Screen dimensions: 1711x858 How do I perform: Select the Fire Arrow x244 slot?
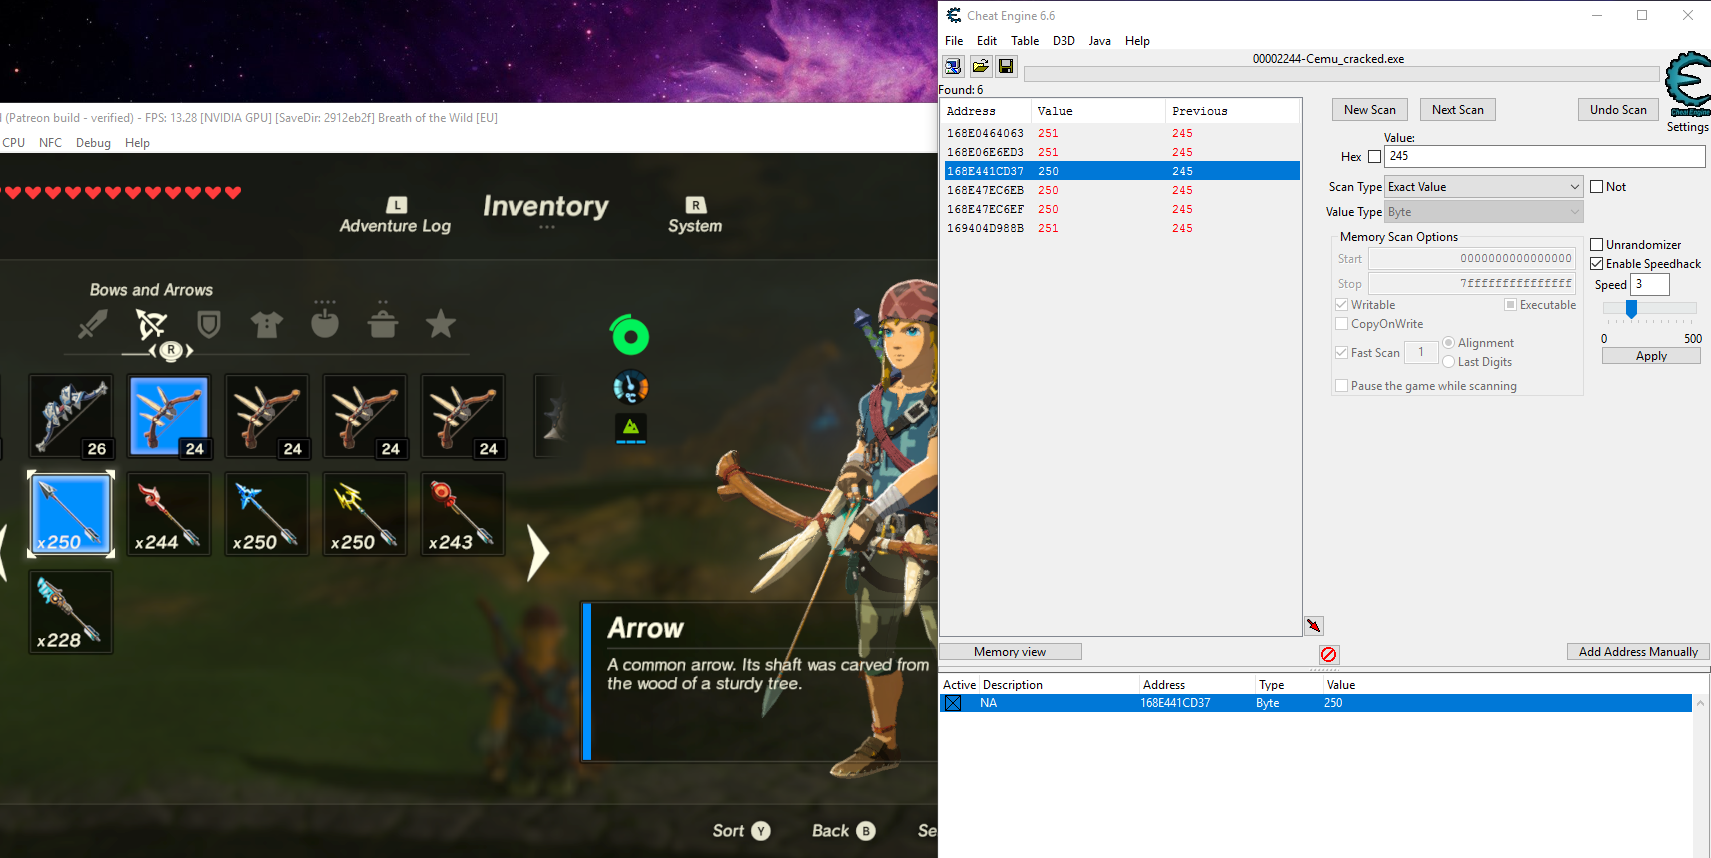pyautogui.click(x=169, y=514)
